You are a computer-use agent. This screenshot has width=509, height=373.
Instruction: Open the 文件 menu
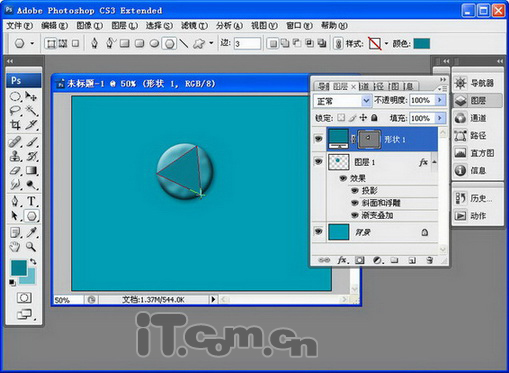[20, 25]
